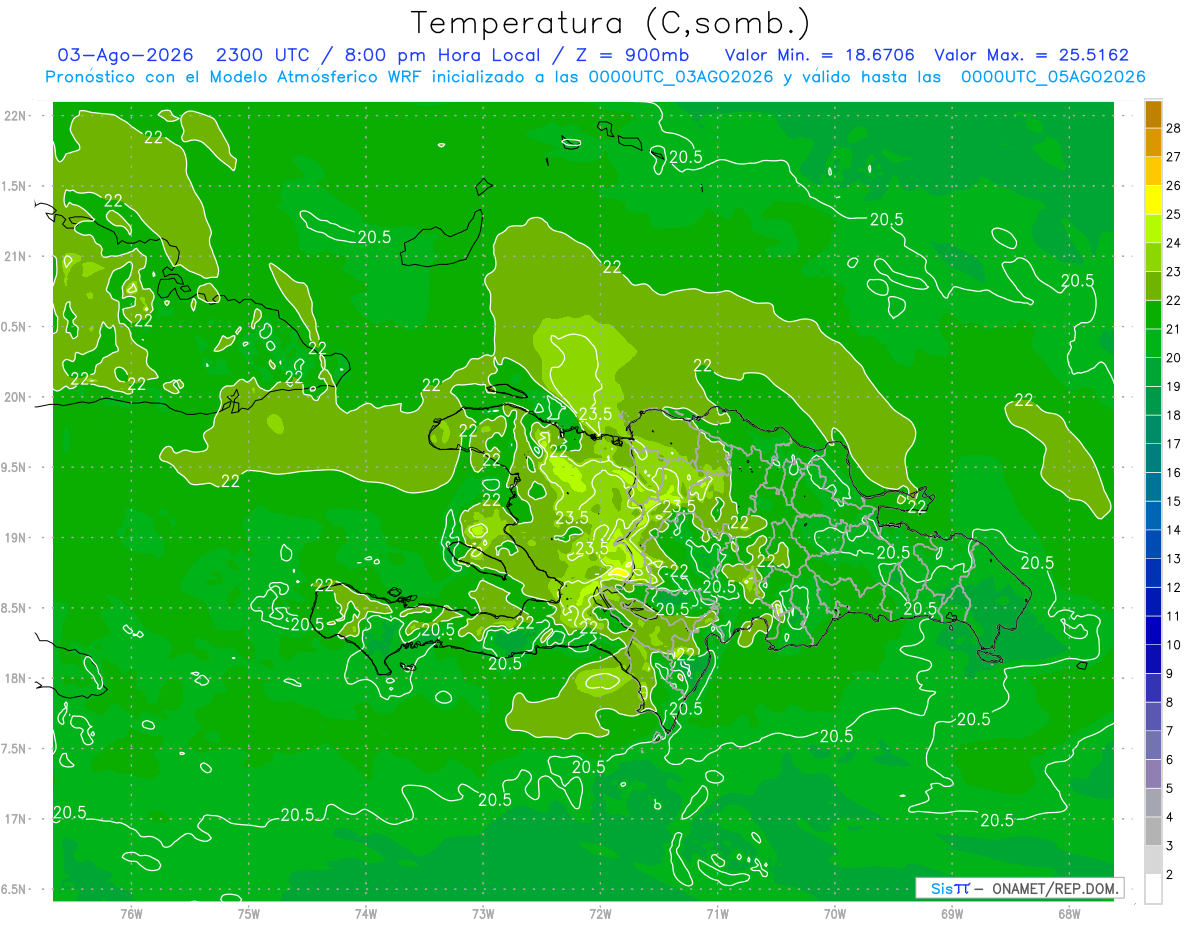Click legend value '15'
Image resolution: width=1200 pixels, height=927 pixels.
click(x=1175, y=501)
